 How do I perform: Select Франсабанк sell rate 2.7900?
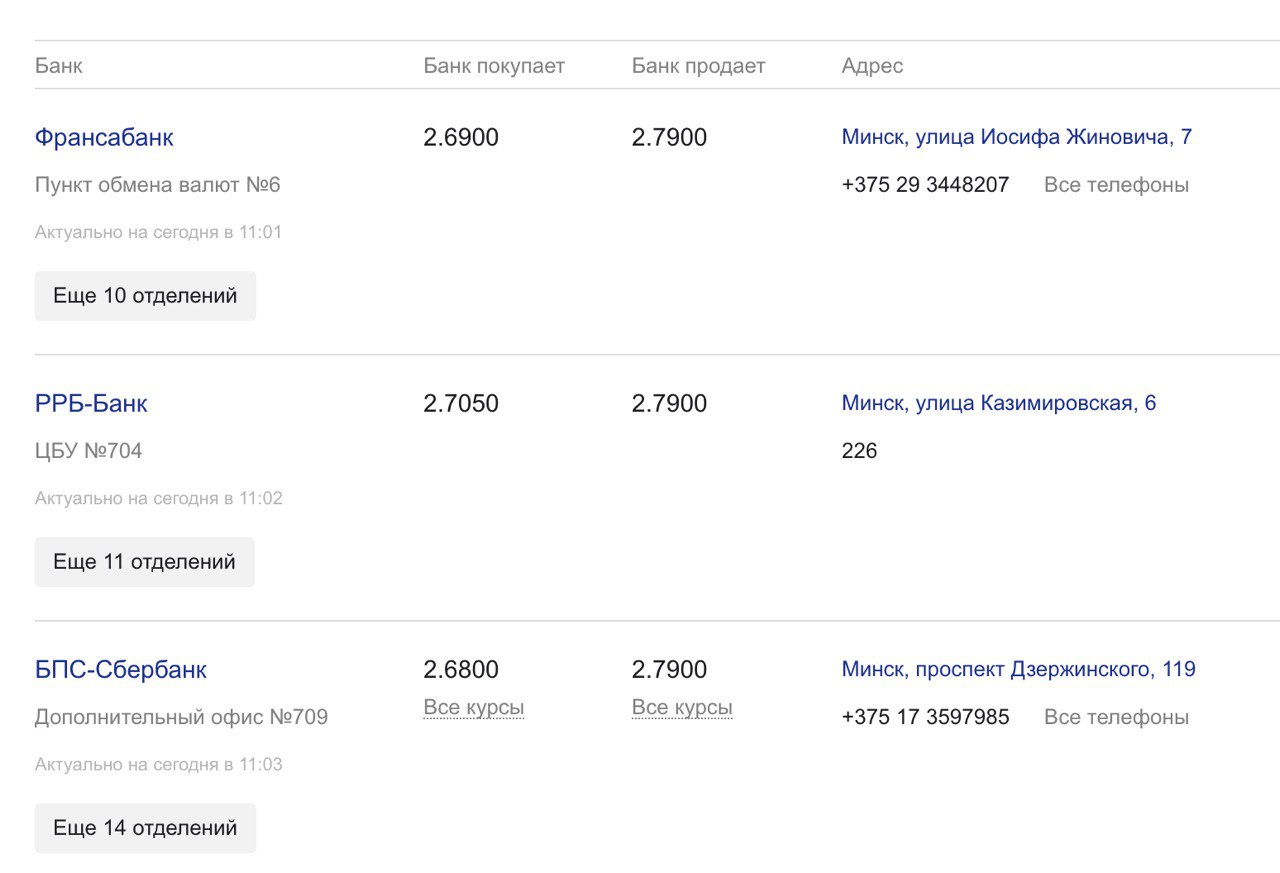[669, 137]
